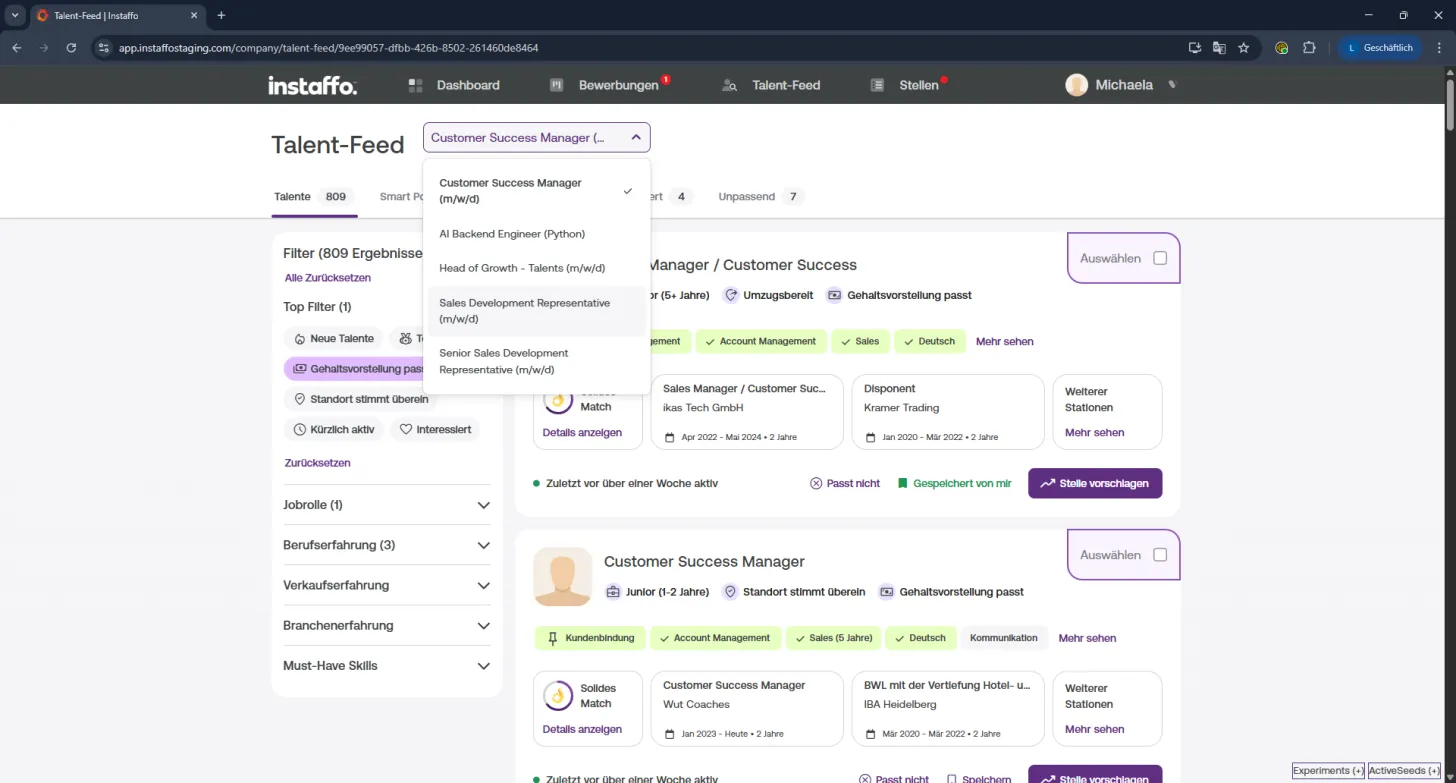Open the Chrome extensions puzzle icon
The width and height of the screenshot is (1456, 783).
(x=1309, y=47)
